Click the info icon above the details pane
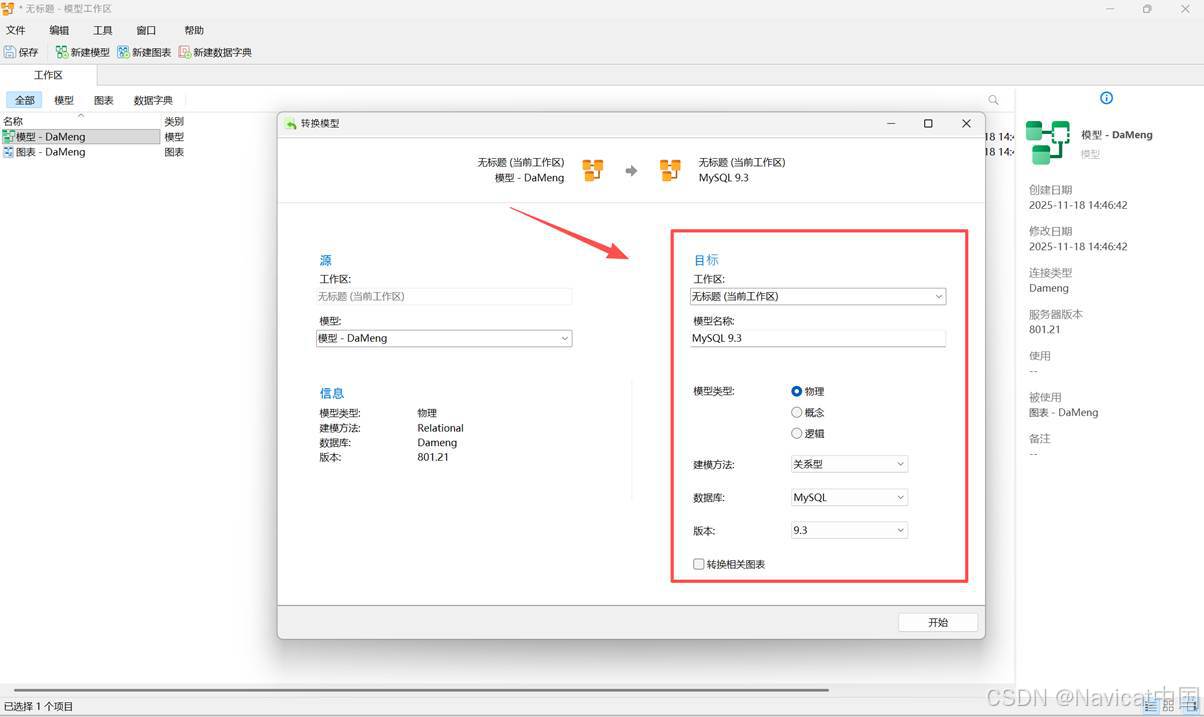Image resolution: width=1204 pixels, height=717 pixels. point(1106,98)
